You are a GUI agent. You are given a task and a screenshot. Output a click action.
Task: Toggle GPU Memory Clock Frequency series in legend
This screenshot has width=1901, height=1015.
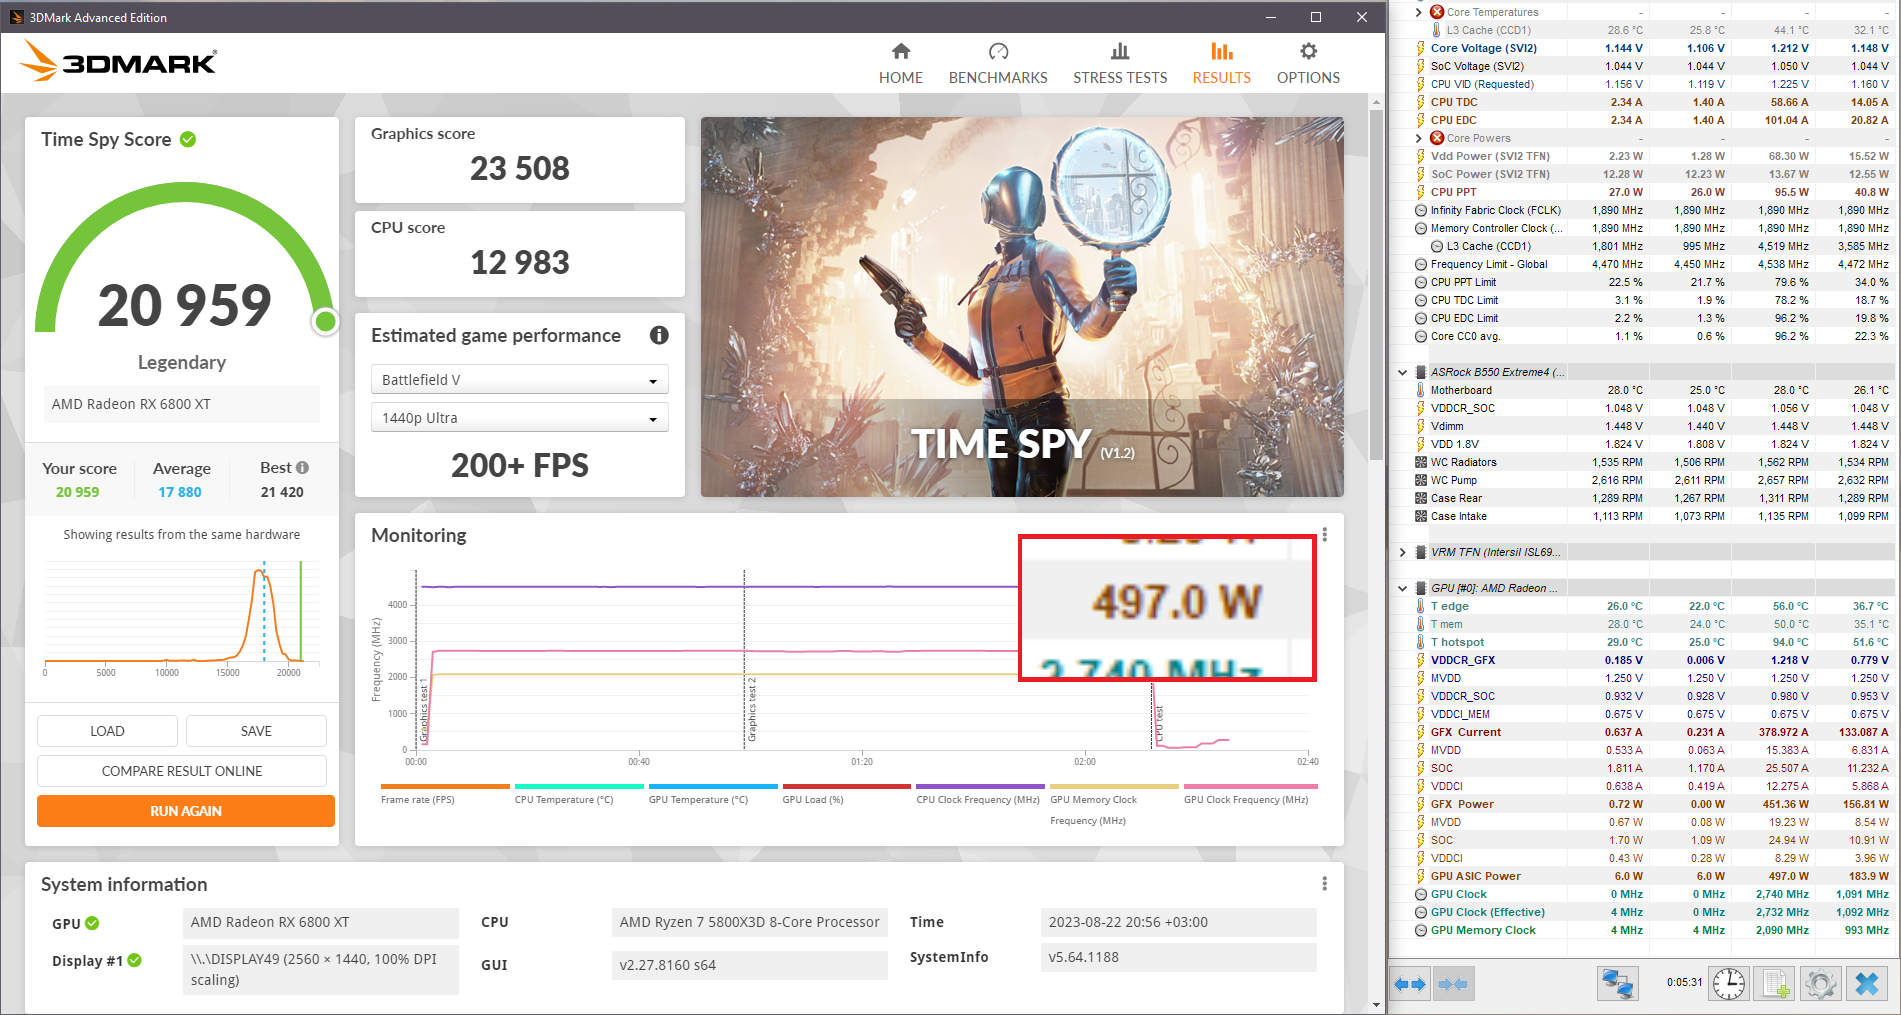tap(1114, 805)
